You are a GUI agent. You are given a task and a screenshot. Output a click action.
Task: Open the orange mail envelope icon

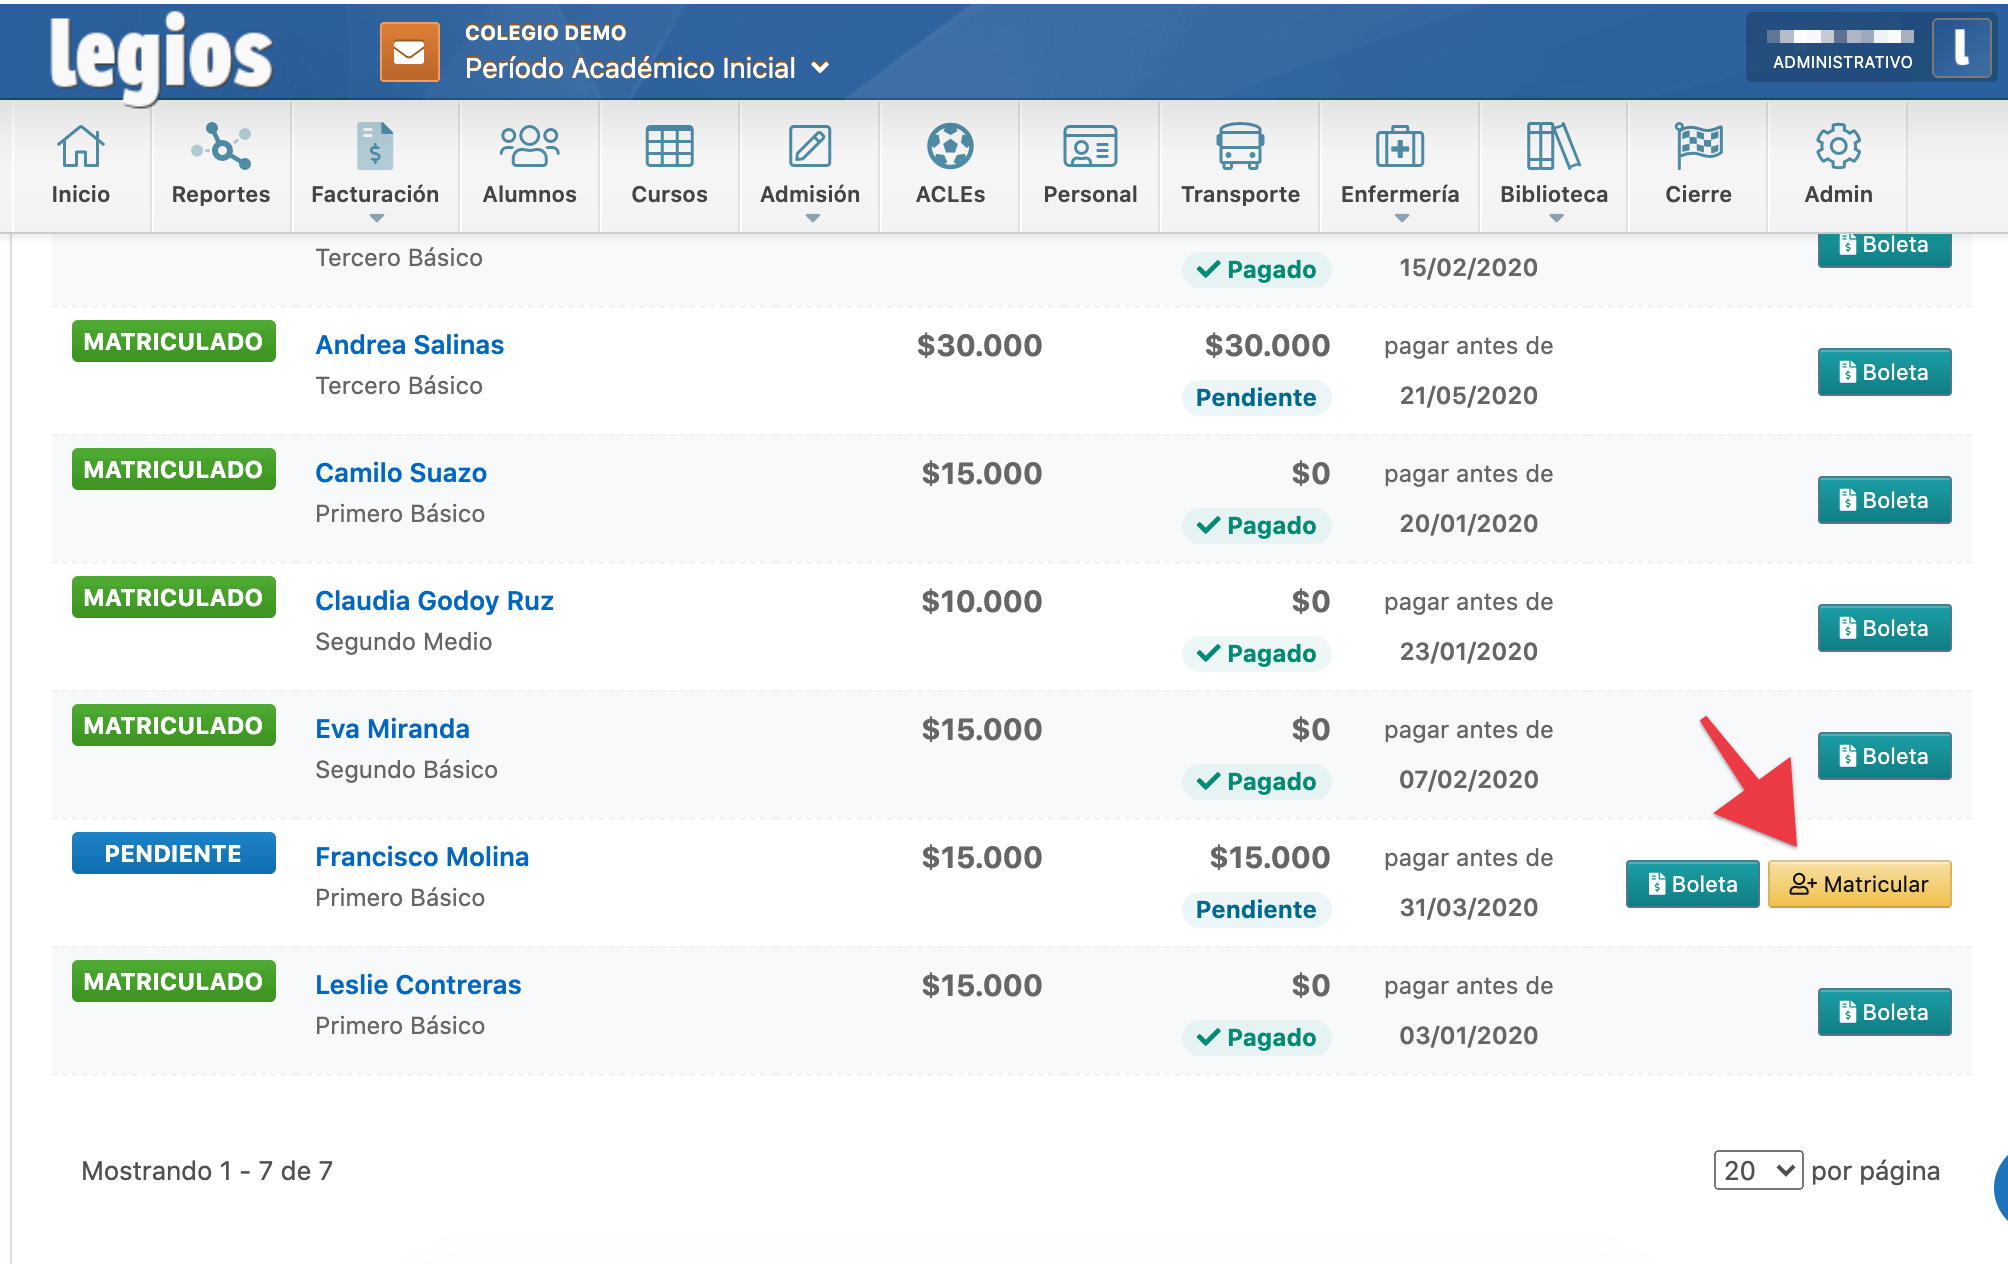(x=409, y=52)
